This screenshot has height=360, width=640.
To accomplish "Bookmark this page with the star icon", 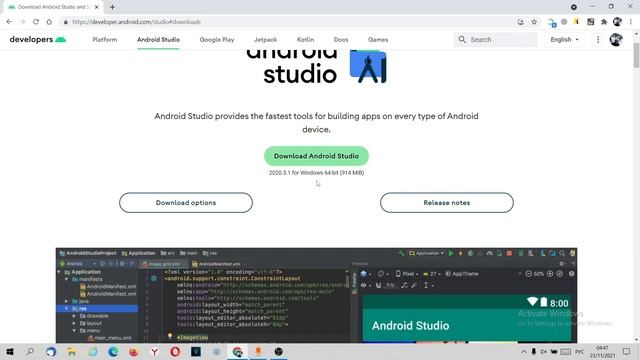I will pyautogui.click(x=534, y=22).
